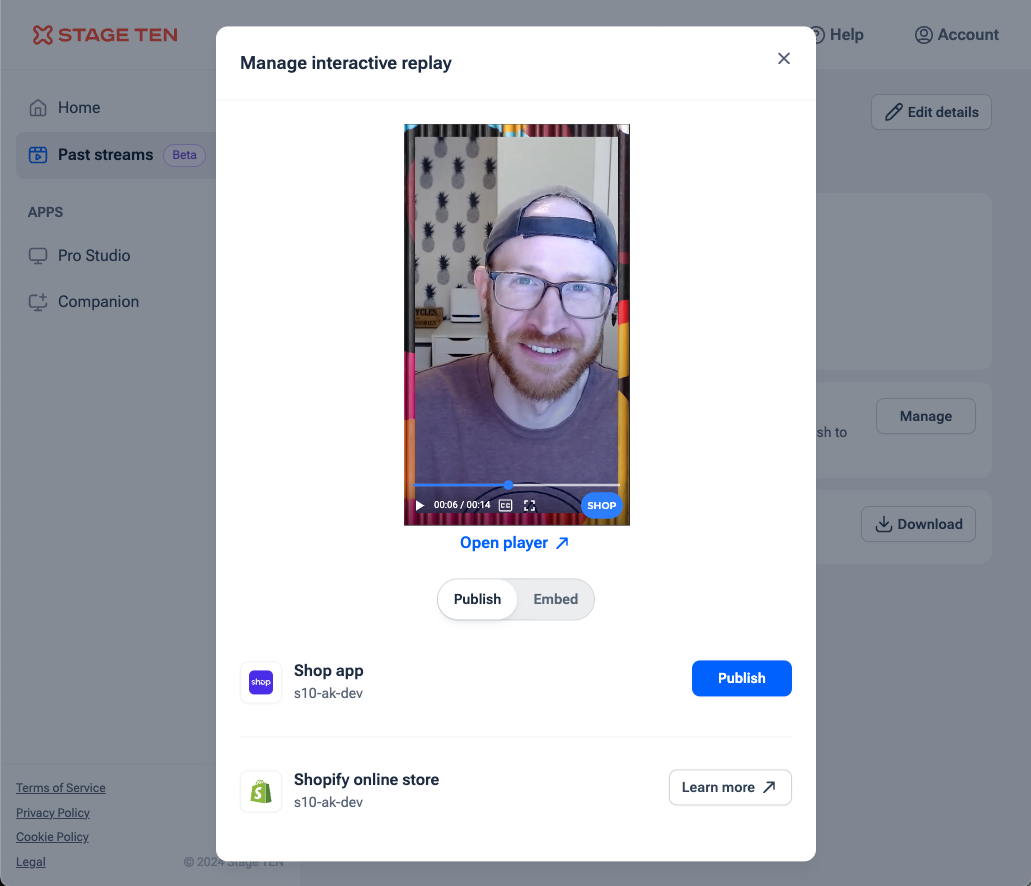1031x886 pixels.
Task: Play the replay video
Action: coord(420,505)
